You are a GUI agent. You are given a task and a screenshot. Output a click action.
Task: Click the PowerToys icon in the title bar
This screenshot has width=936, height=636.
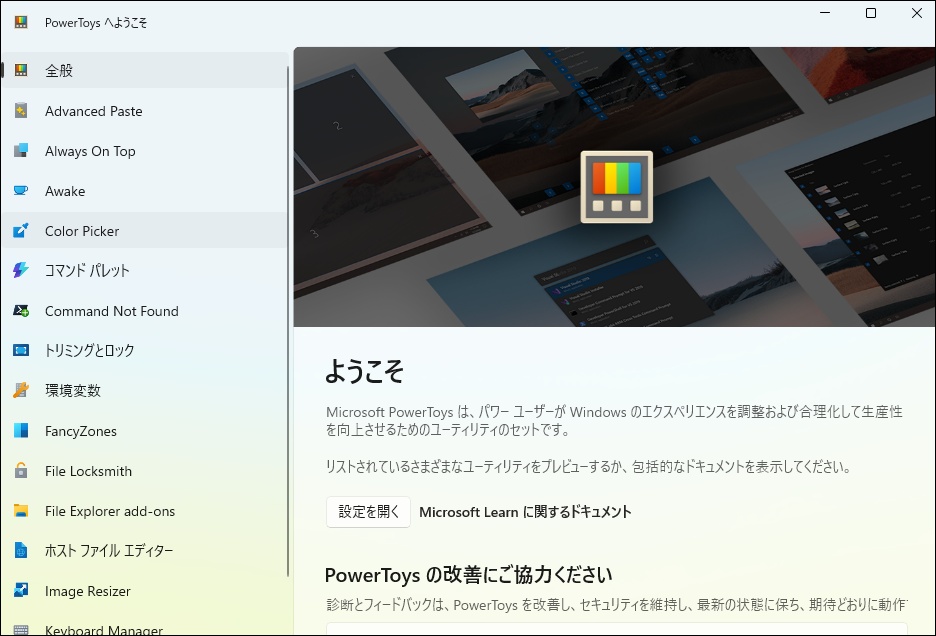[18, 20]
